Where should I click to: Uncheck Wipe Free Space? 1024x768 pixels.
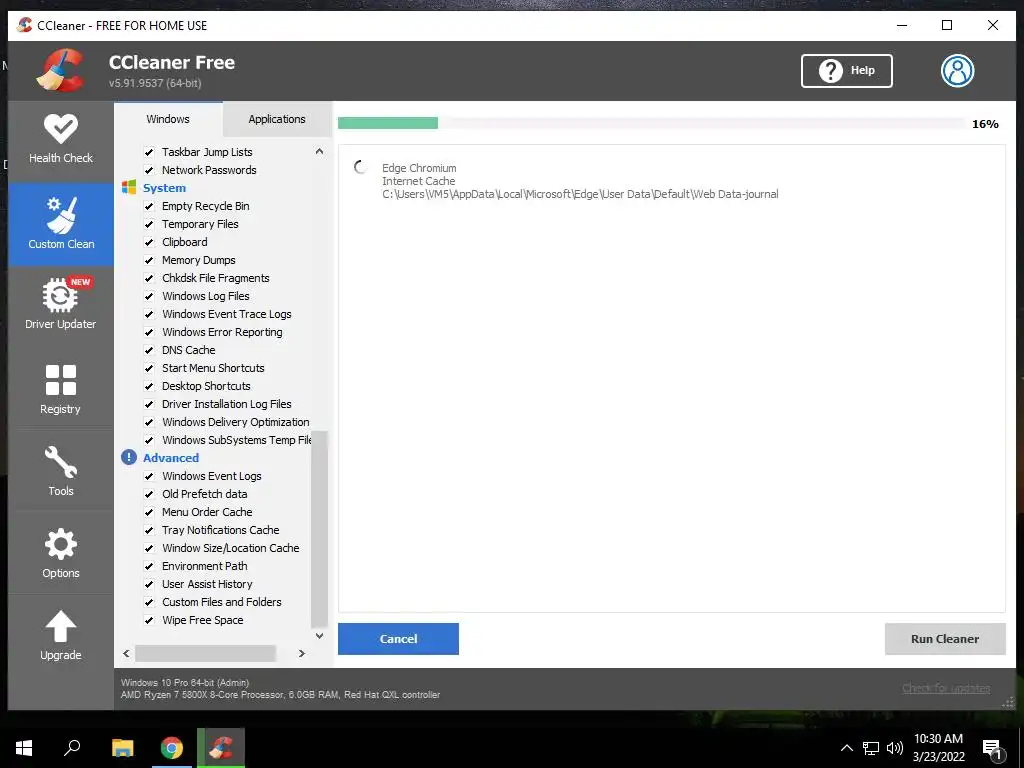[149, 620]
